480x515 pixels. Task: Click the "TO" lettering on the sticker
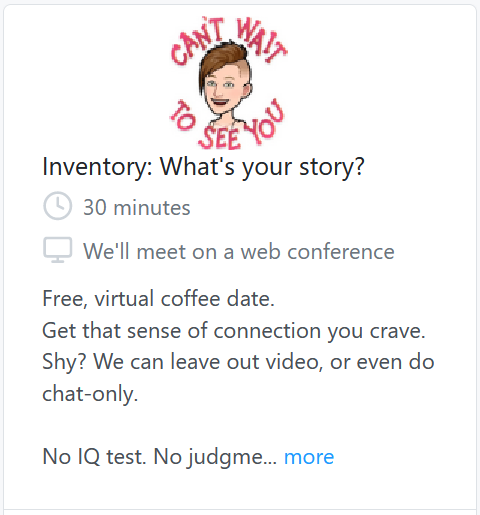pos(182,116)
